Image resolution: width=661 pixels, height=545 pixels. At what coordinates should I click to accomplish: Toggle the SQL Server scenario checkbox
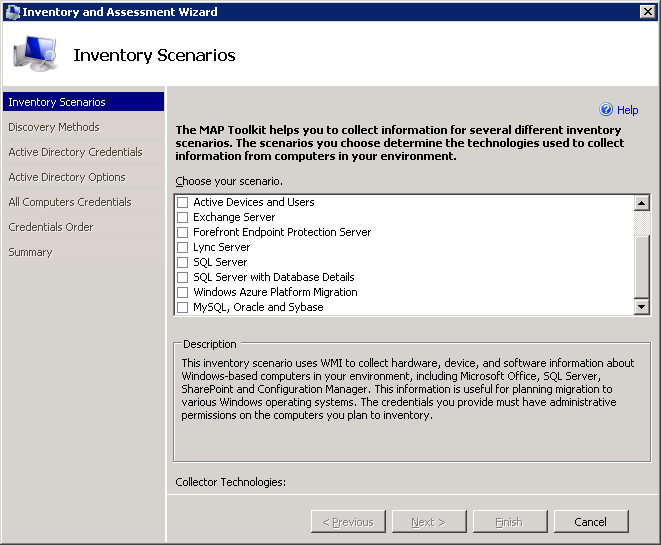(x=182, y=262)
